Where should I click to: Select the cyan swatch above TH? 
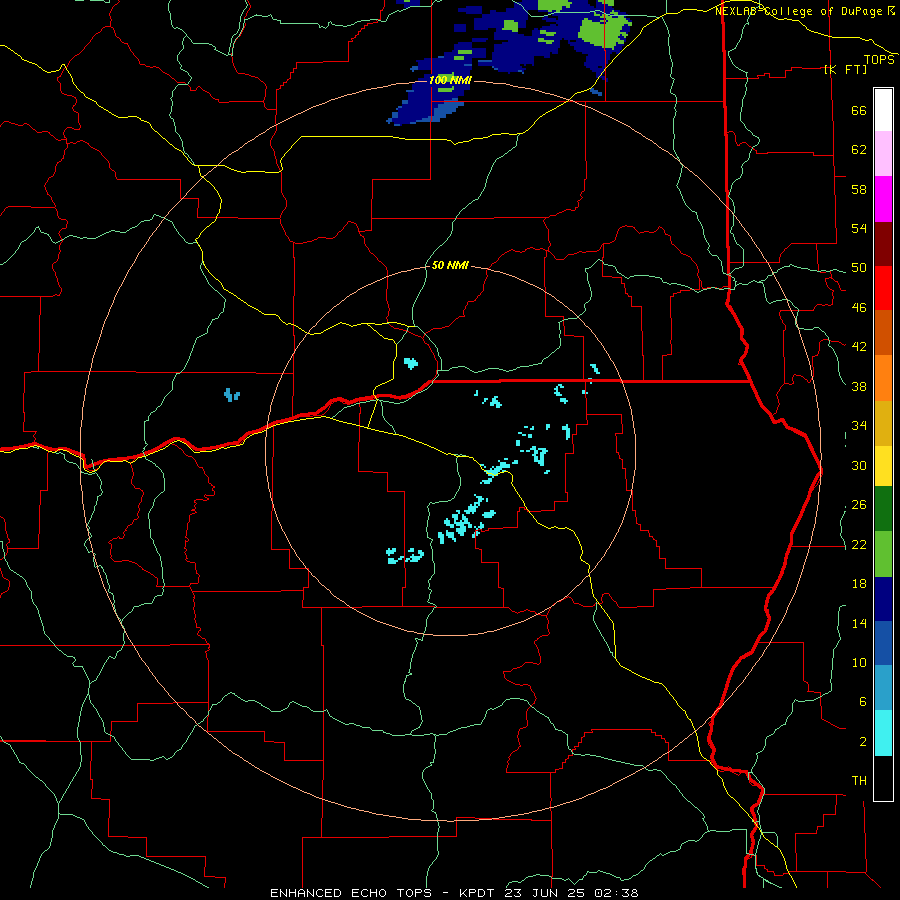pos(883,733)
